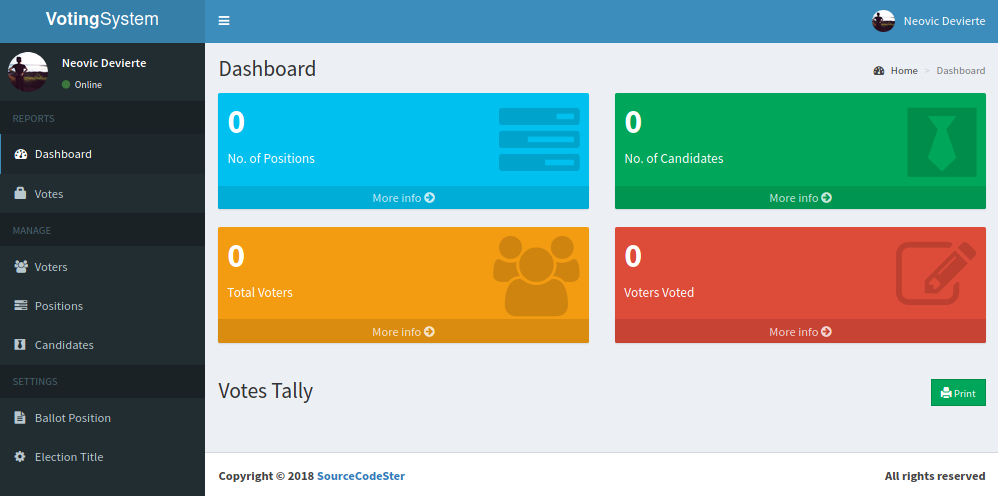998x496 pixels.
Task: Click the Candidates tie icon in the sidebar
Action: coord(20,344)
